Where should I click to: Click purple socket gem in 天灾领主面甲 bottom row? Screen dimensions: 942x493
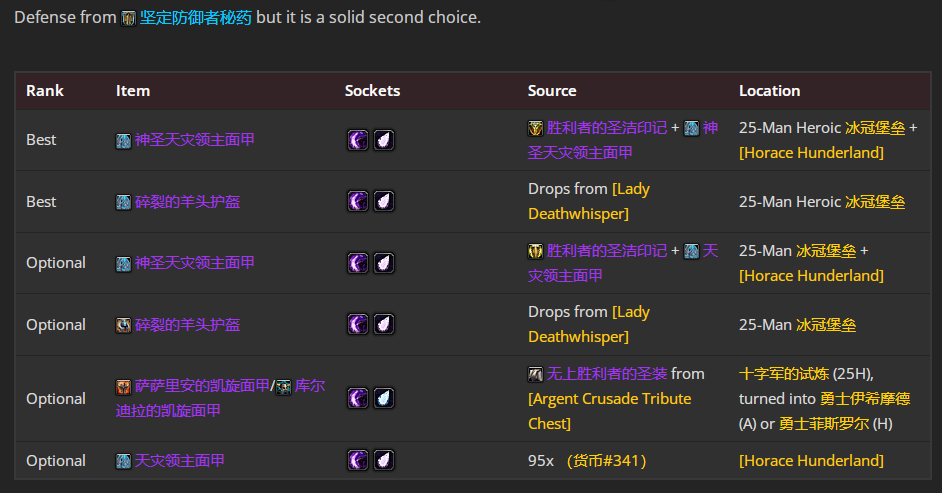tap(357, 461)
